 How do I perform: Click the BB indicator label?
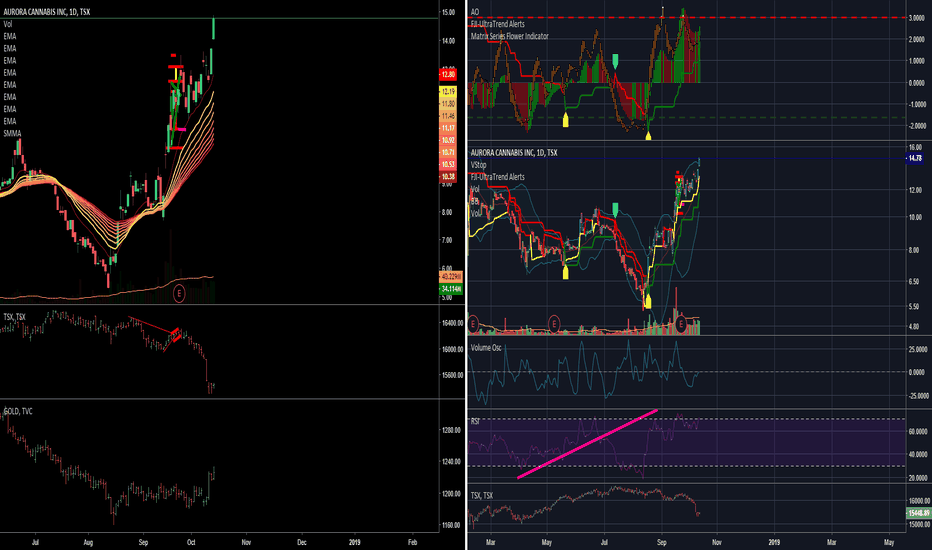tap(475, 201)
